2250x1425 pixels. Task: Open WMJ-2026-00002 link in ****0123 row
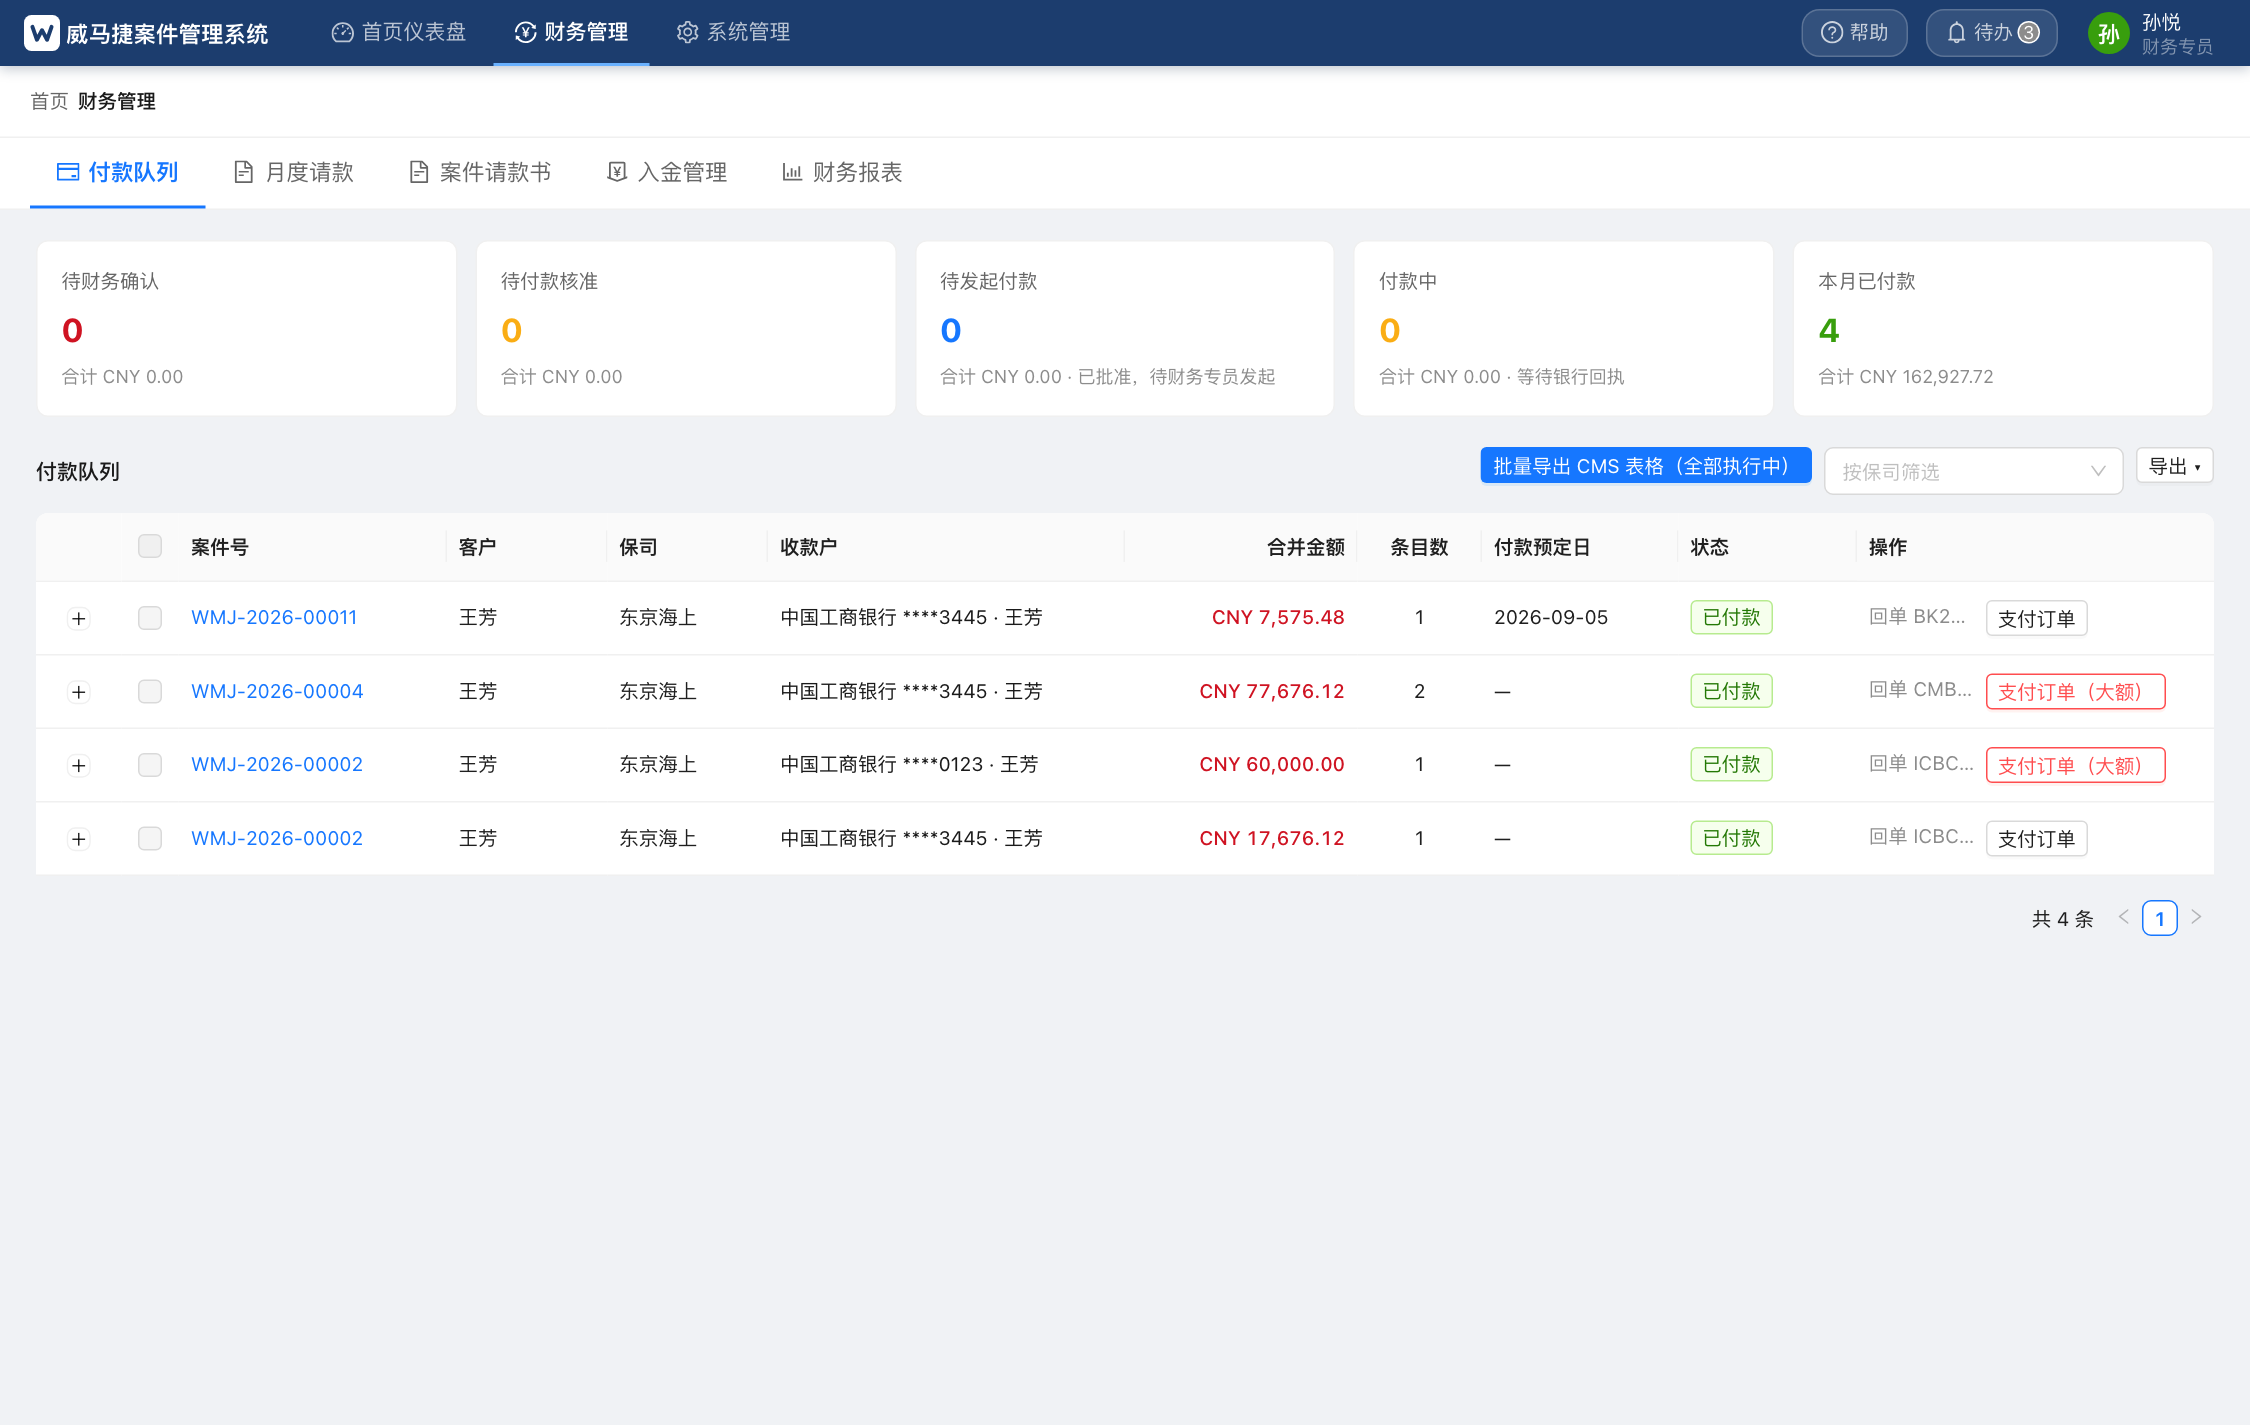(x=277, y=765)
